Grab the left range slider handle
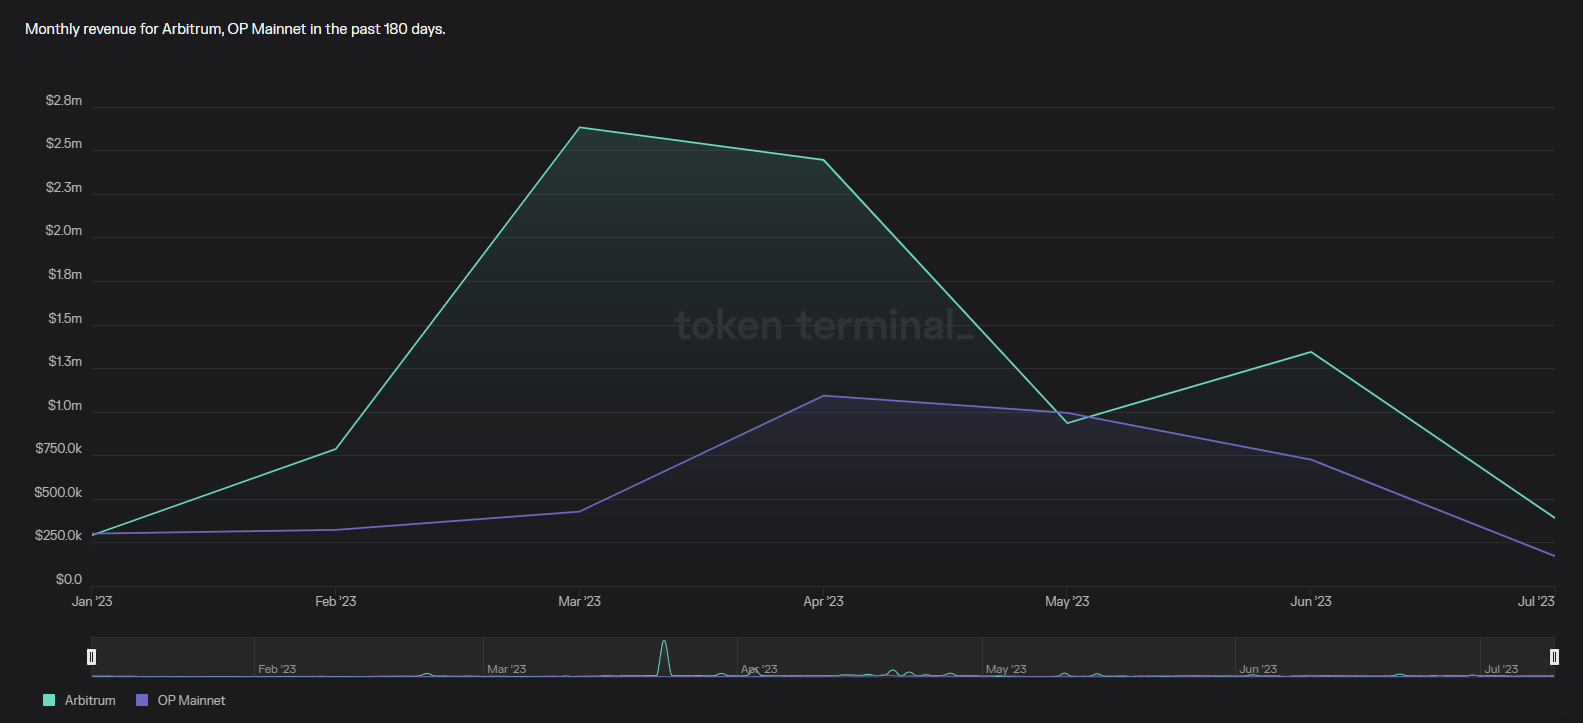This screenshot has width=1583, height=723. 91,657
